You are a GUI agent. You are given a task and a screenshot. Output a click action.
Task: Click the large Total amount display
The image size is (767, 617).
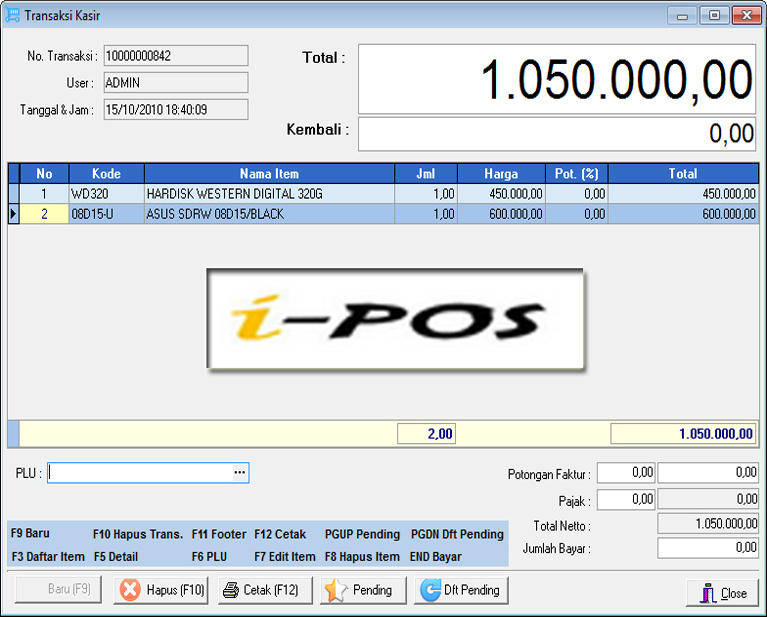[x=557, y=79]
